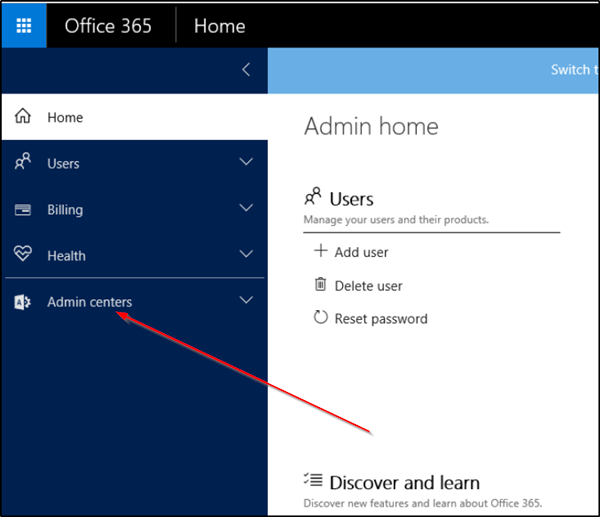Viewport: 600px width, 517px height.
Task: Expand the Health chevron in sidebar
Action: pyautogui.click(x=246, y=254)
